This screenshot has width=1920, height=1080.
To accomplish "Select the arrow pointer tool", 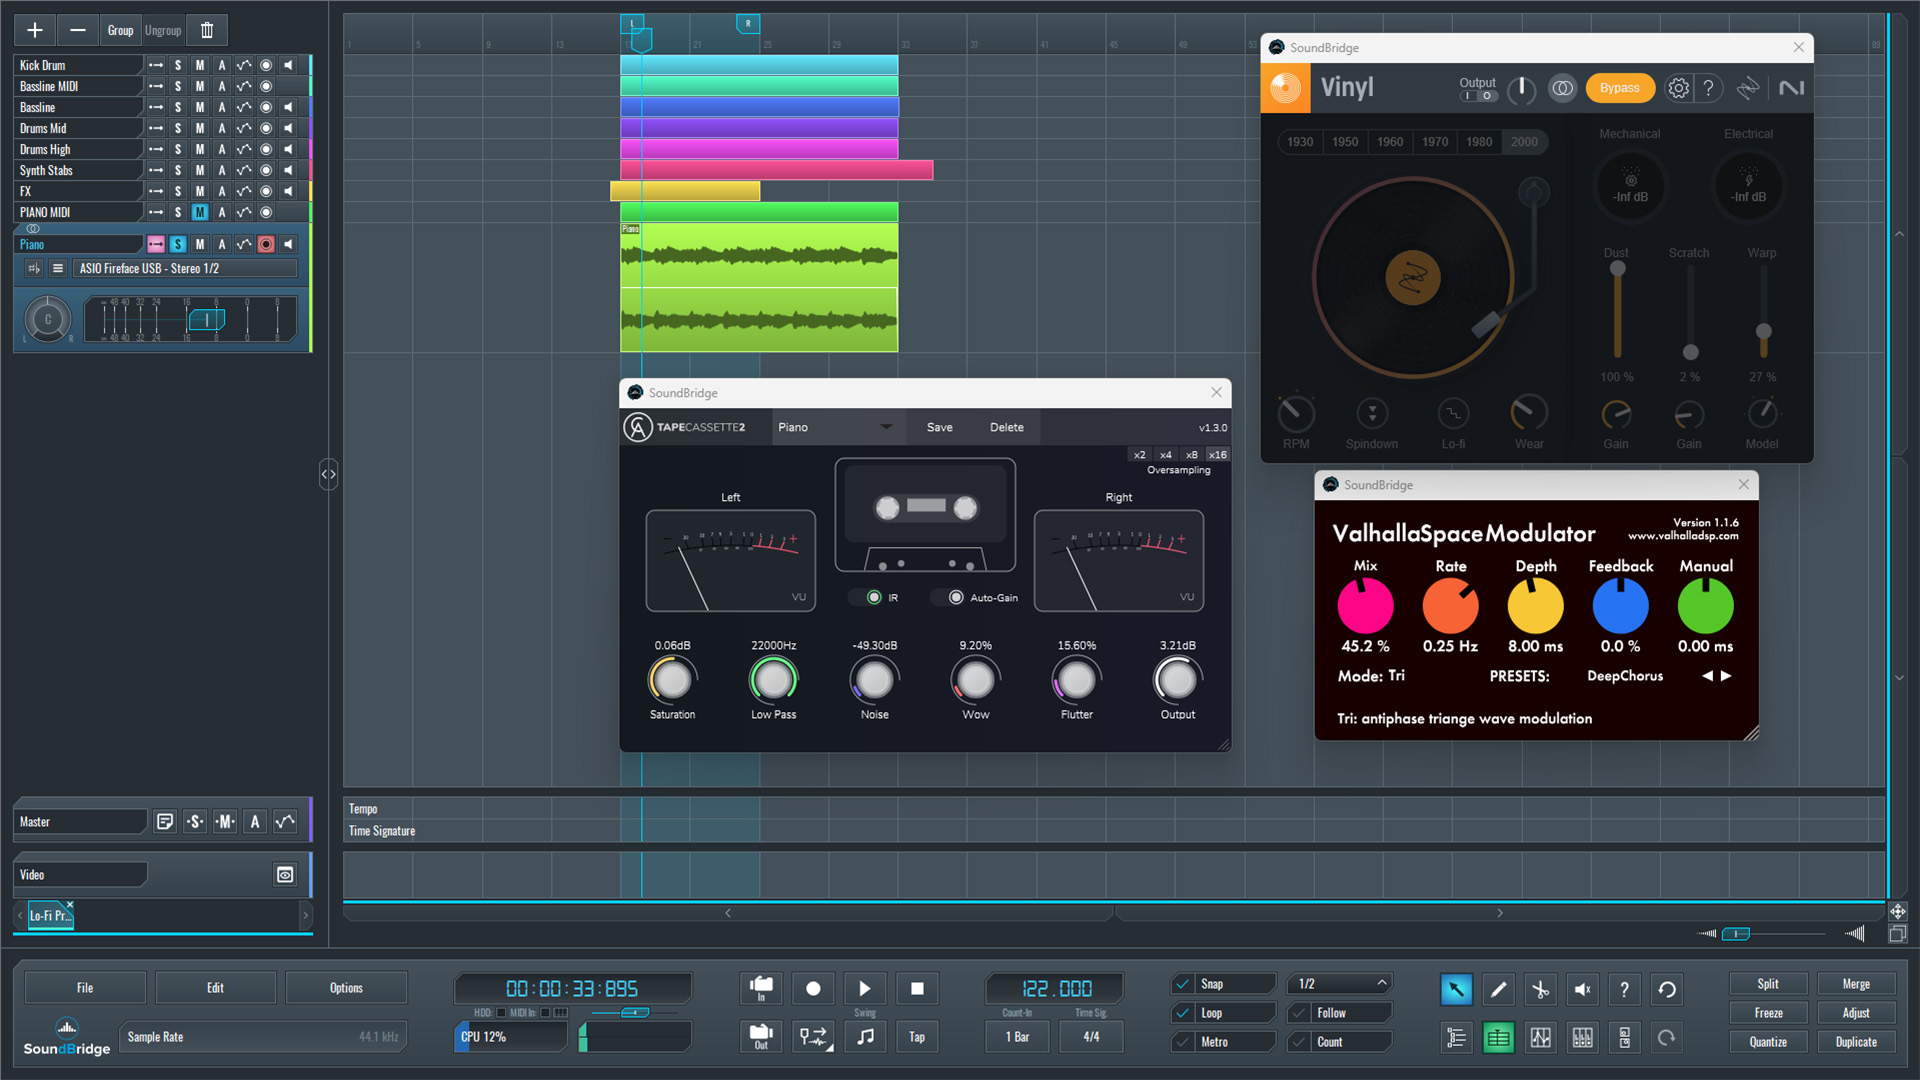I will 1456,989.
